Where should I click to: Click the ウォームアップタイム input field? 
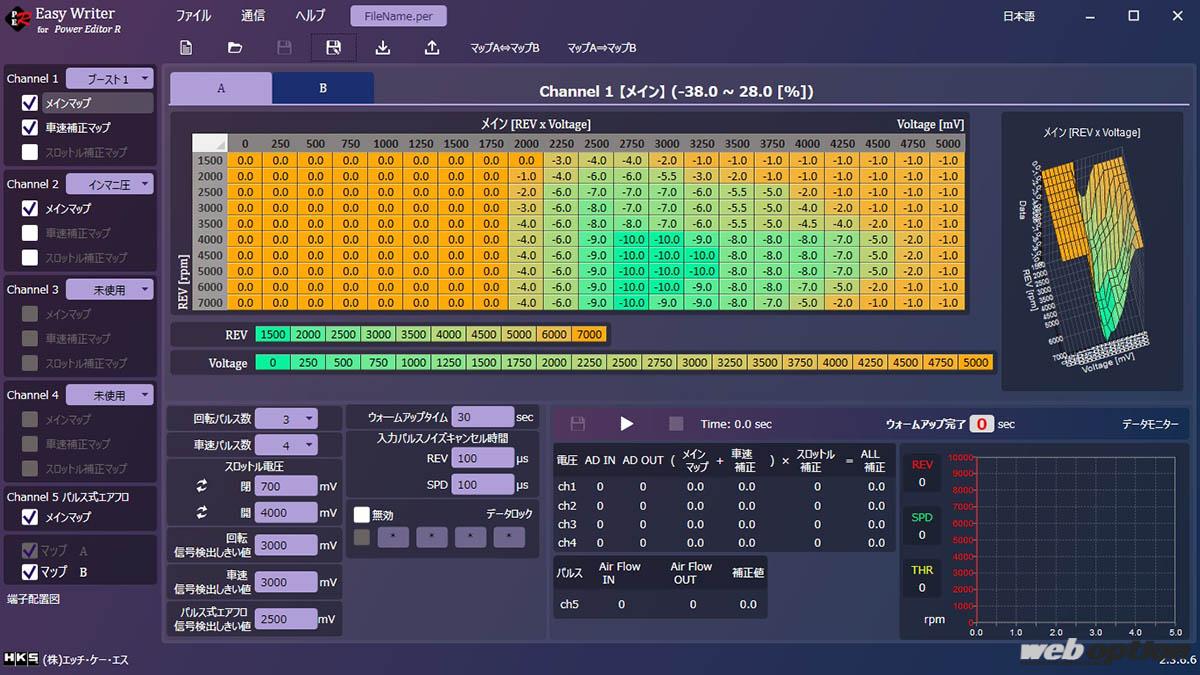point(482,416)
